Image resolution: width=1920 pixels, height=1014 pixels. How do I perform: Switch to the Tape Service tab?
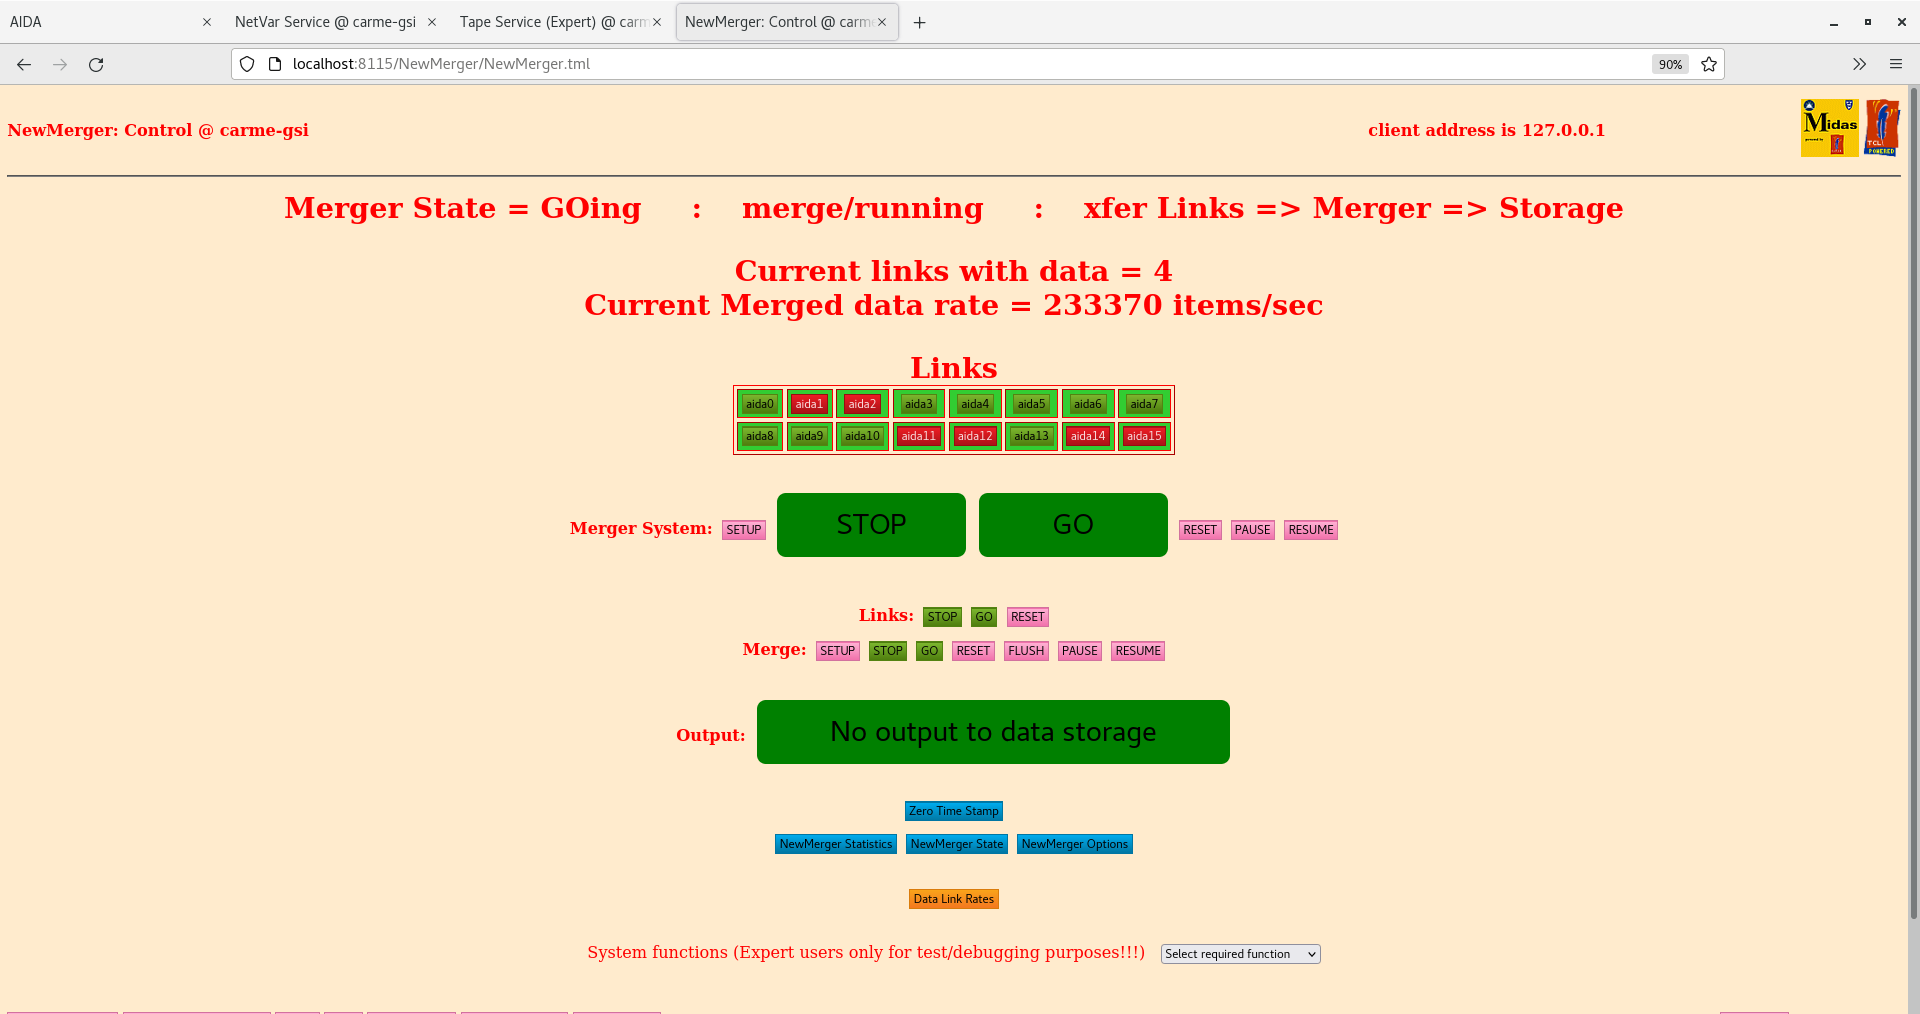tap(552, 21)
